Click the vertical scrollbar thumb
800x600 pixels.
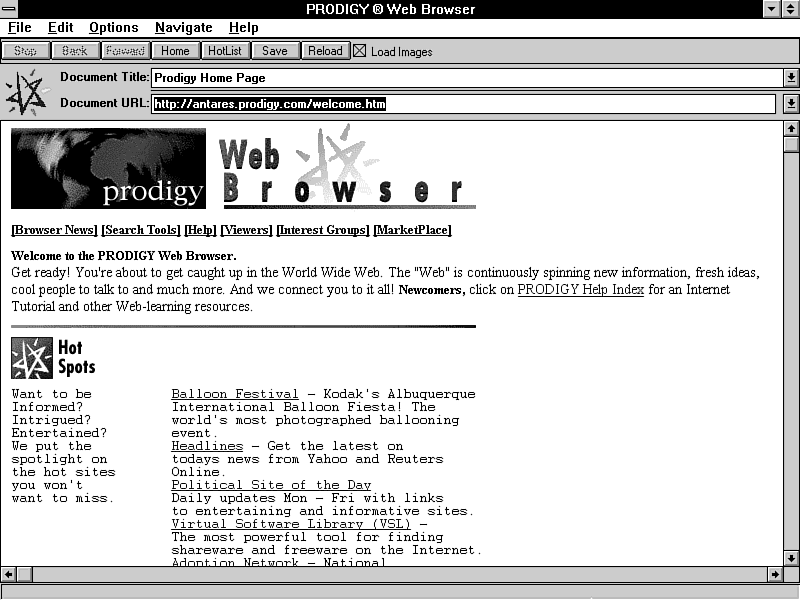pyautogui.click(x=791, y=144)
